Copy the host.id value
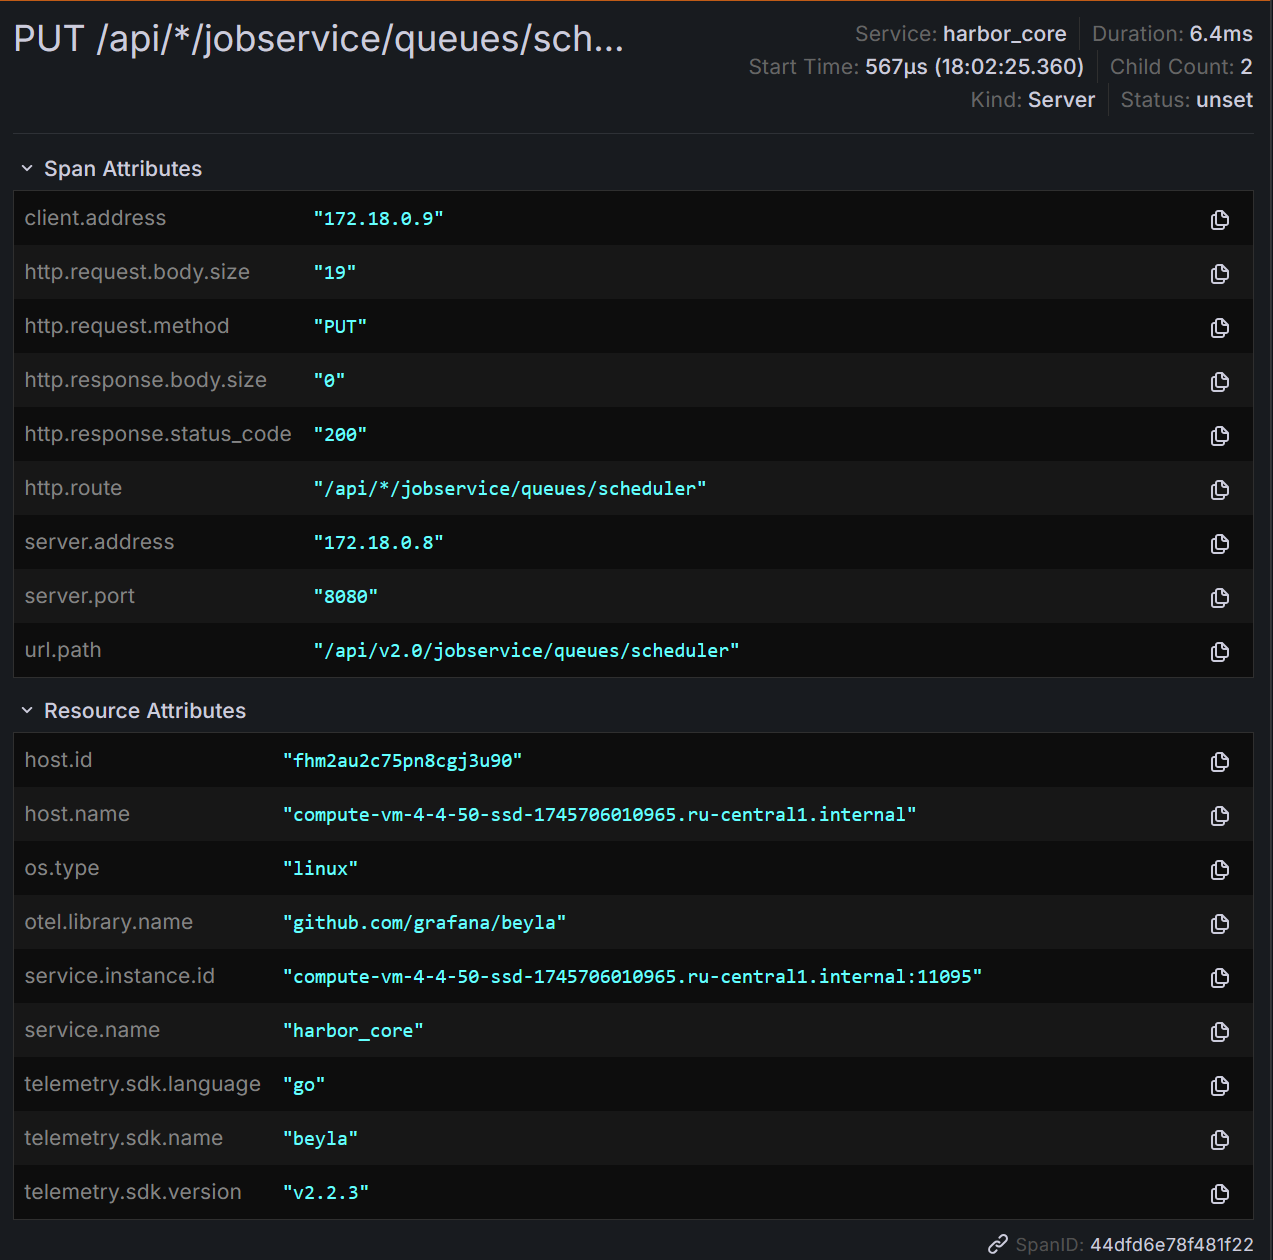The image size is (1273, 1260). click(x=1219, y=762)
